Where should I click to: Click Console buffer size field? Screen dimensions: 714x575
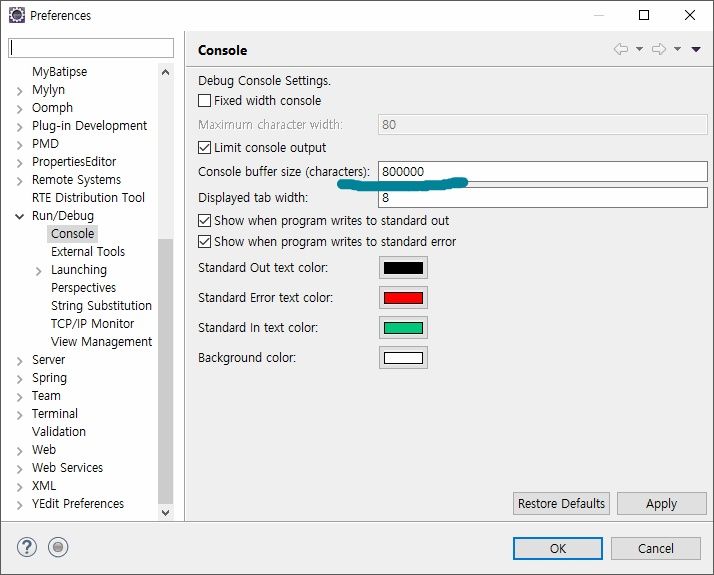pos(542,171)
